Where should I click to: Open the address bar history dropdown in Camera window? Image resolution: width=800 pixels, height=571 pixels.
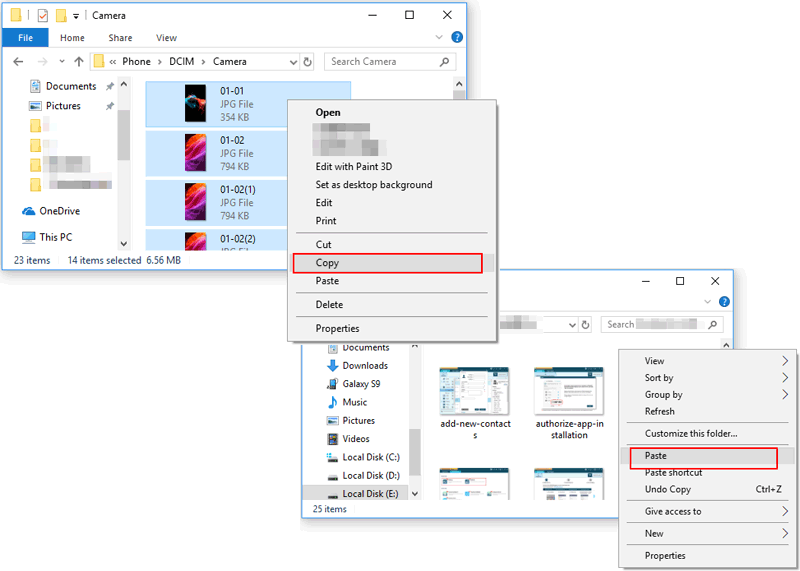pyautogui.click(x=293, y=62)
